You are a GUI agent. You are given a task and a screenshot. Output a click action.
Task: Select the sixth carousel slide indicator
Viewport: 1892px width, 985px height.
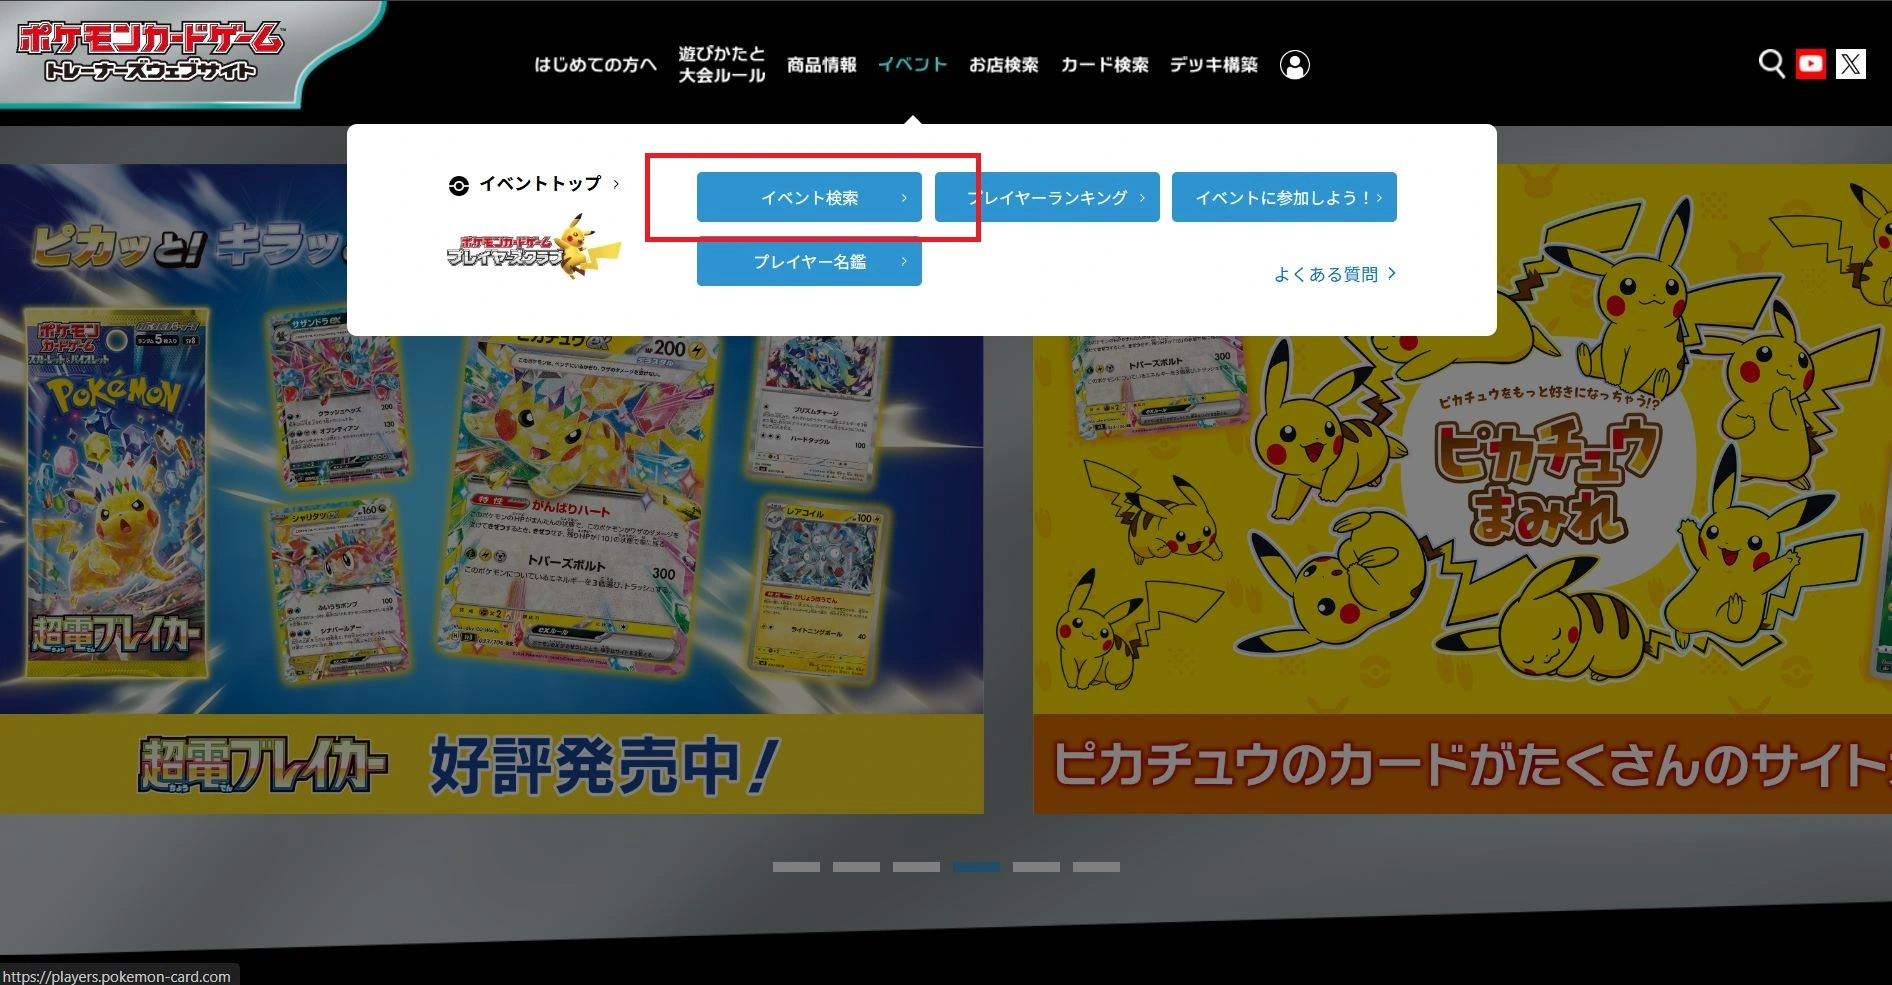coord(1096,867)
